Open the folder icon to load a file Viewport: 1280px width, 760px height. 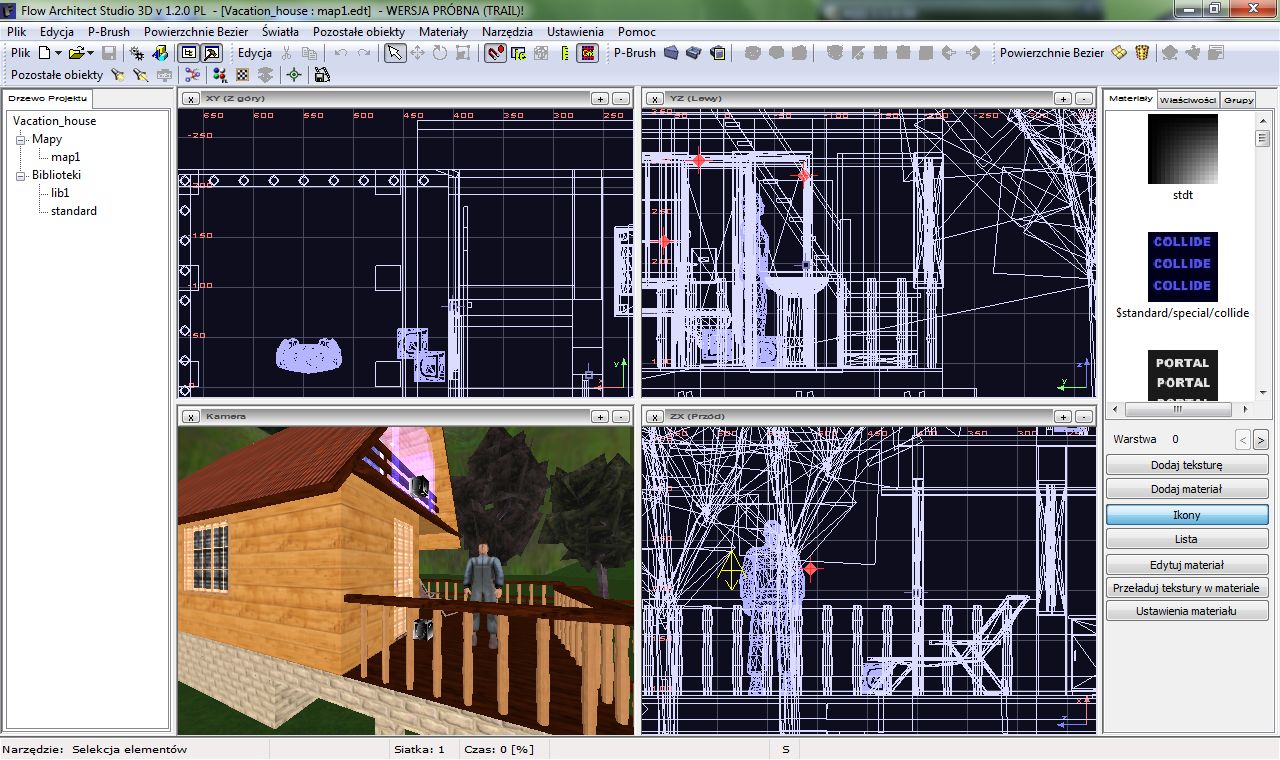click(76, 53)
